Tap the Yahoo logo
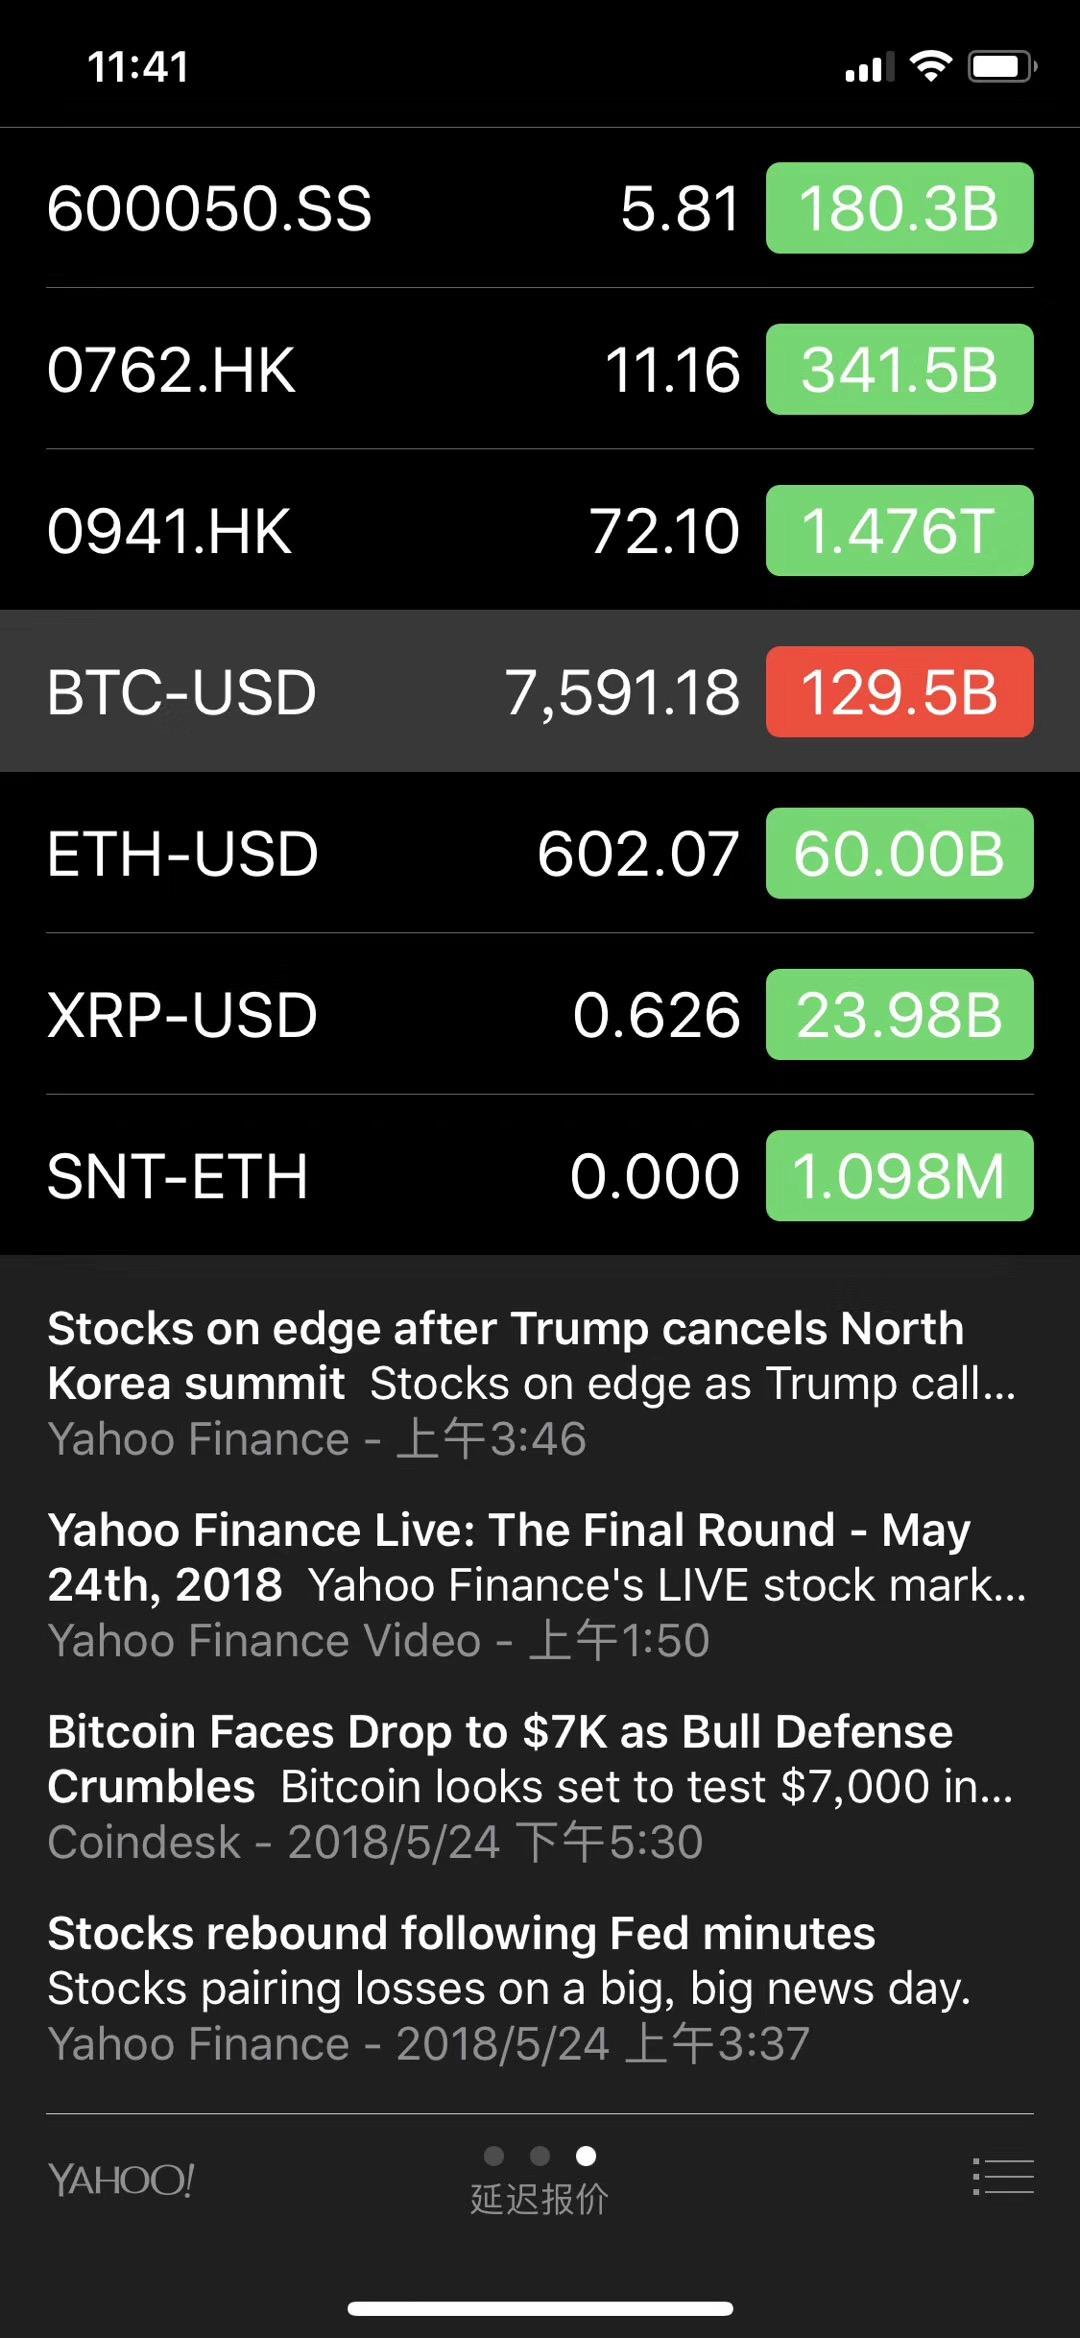The image size is (1080, 2338). 121,2180
